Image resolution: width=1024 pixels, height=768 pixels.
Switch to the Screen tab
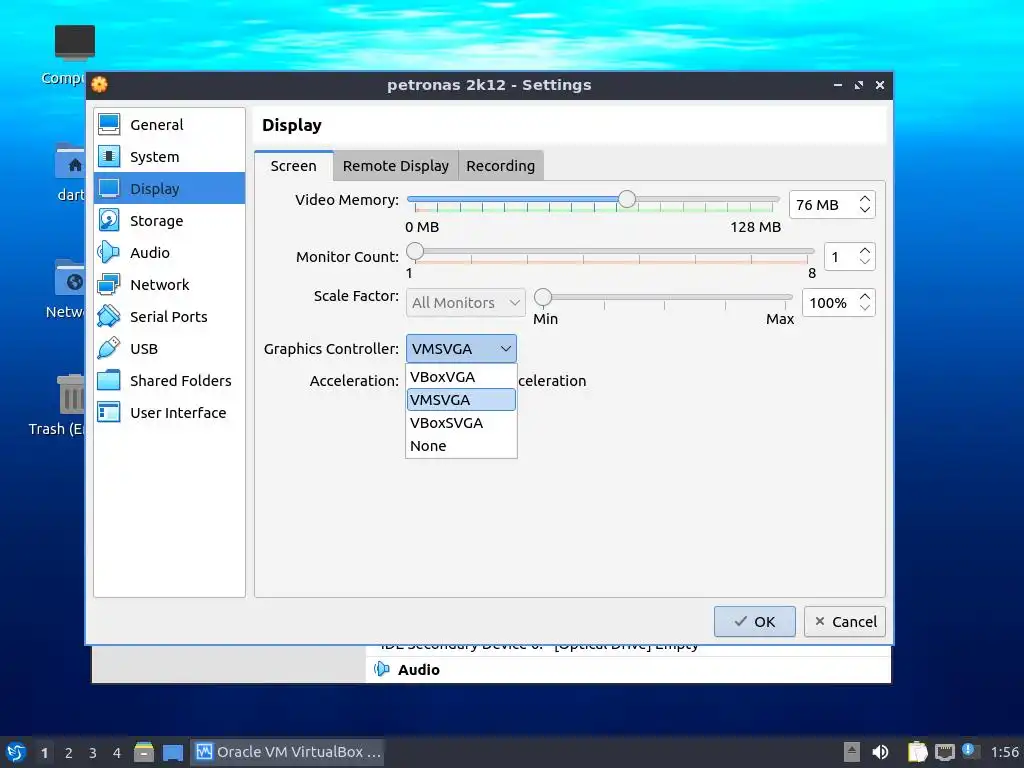tap(294, 166)
